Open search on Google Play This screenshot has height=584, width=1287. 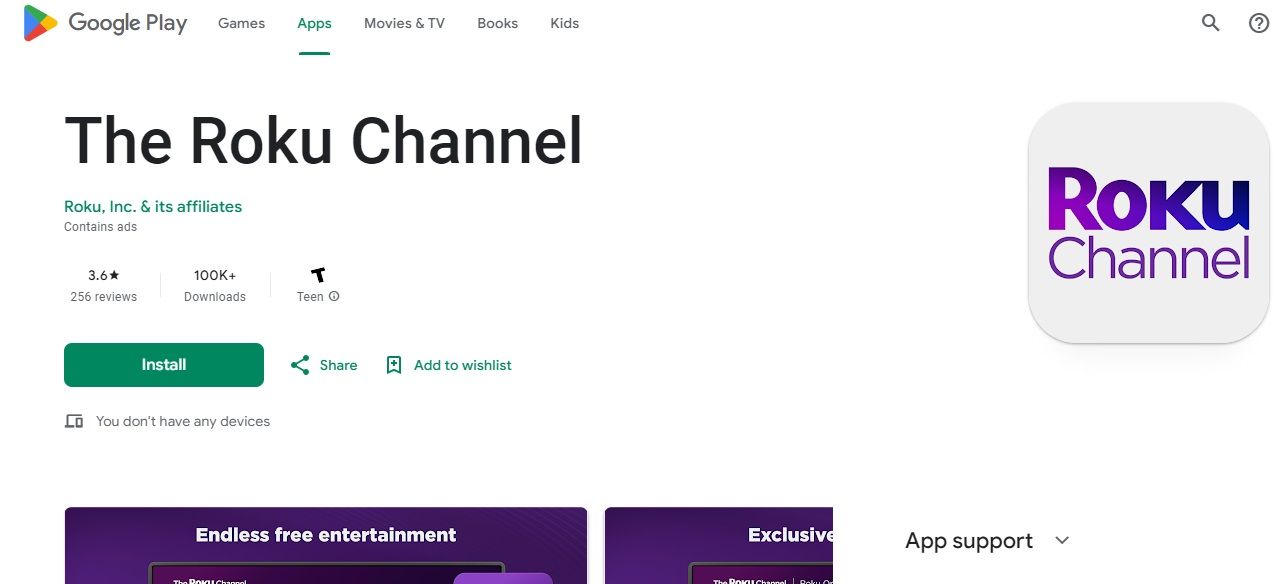point(1210,22)
